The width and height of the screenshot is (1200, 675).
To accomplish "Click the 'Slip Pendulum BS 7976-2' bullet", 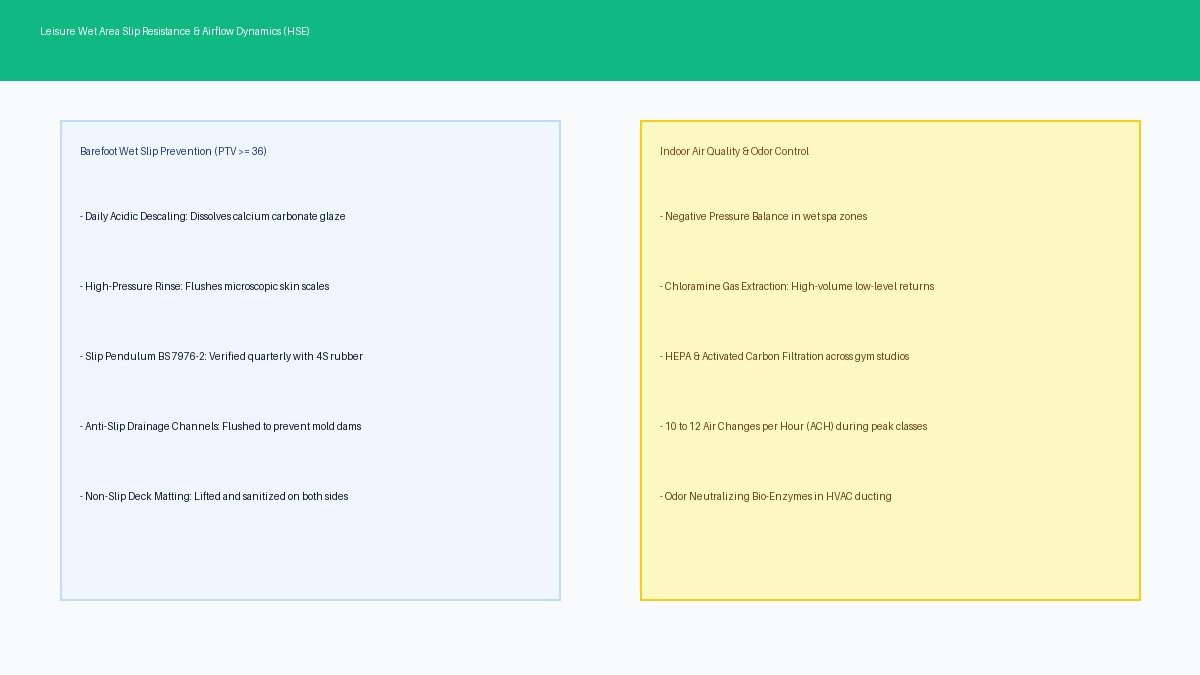I will click(x=221, y=356).
